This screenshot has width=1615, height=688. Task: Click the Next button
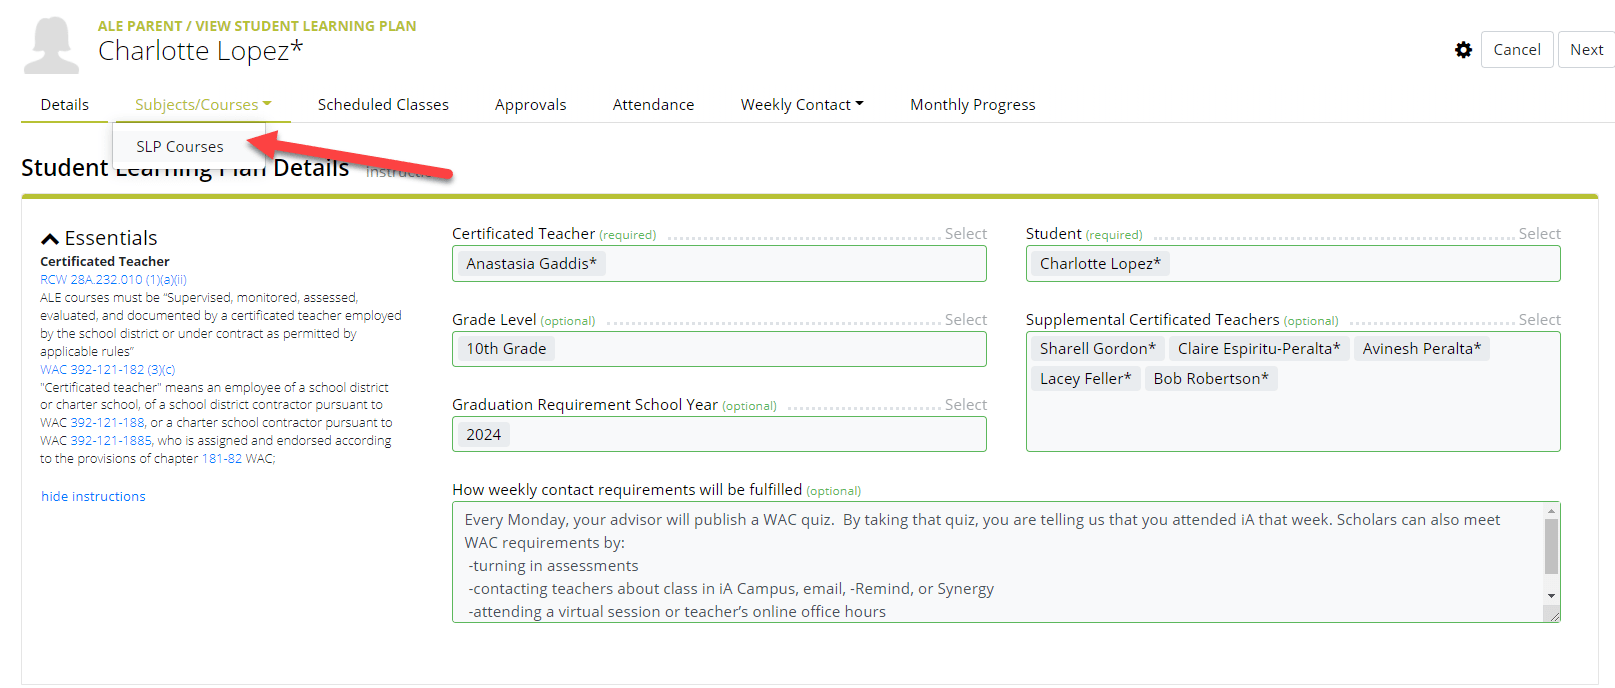point(1586,49)
